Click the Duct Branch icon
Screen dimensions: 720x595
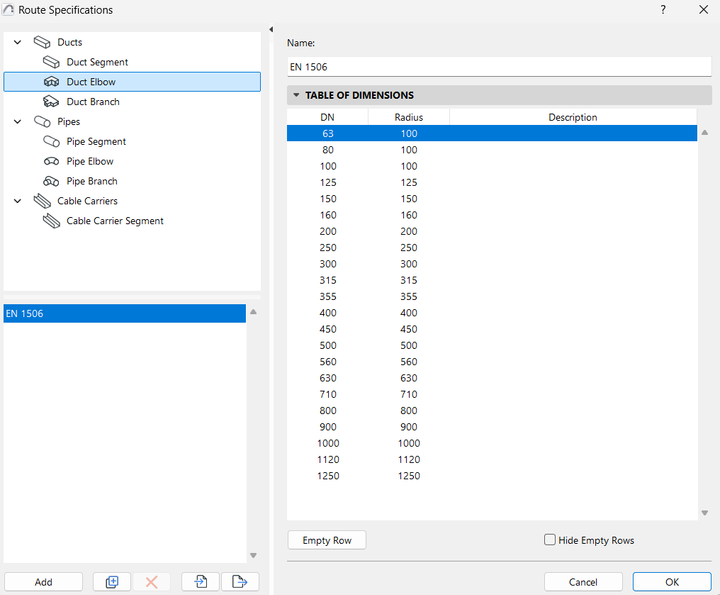pos(51,101)
